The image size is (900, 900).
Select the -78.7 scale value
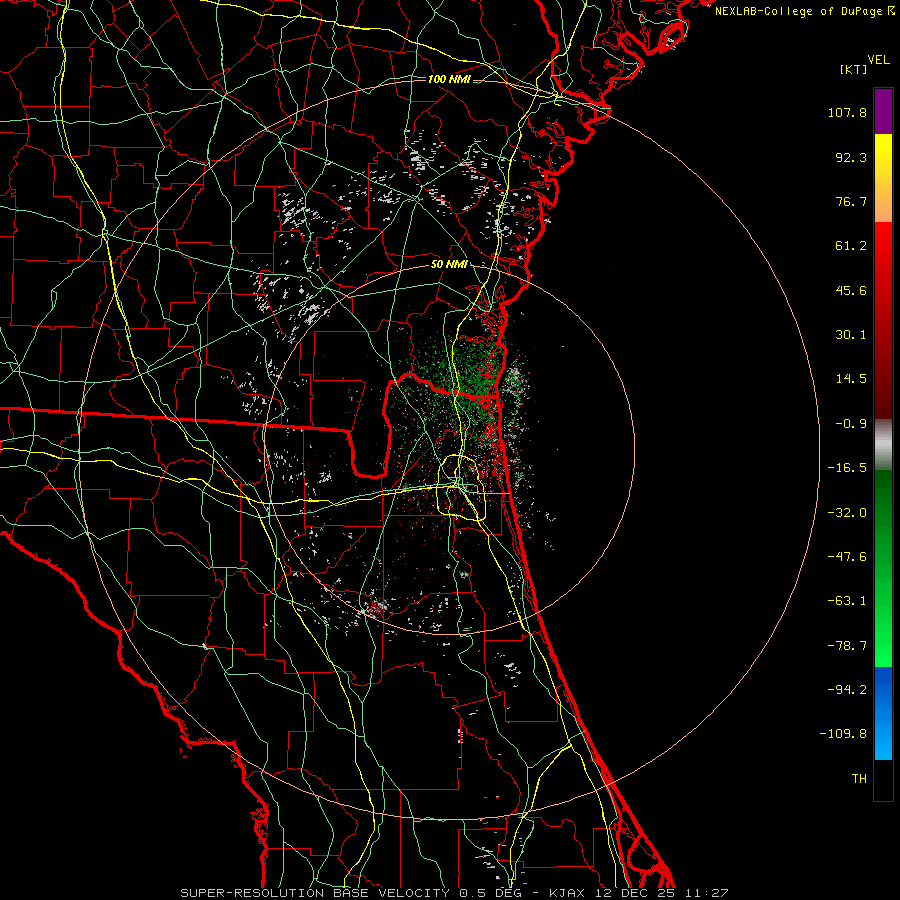coord(847,646)
